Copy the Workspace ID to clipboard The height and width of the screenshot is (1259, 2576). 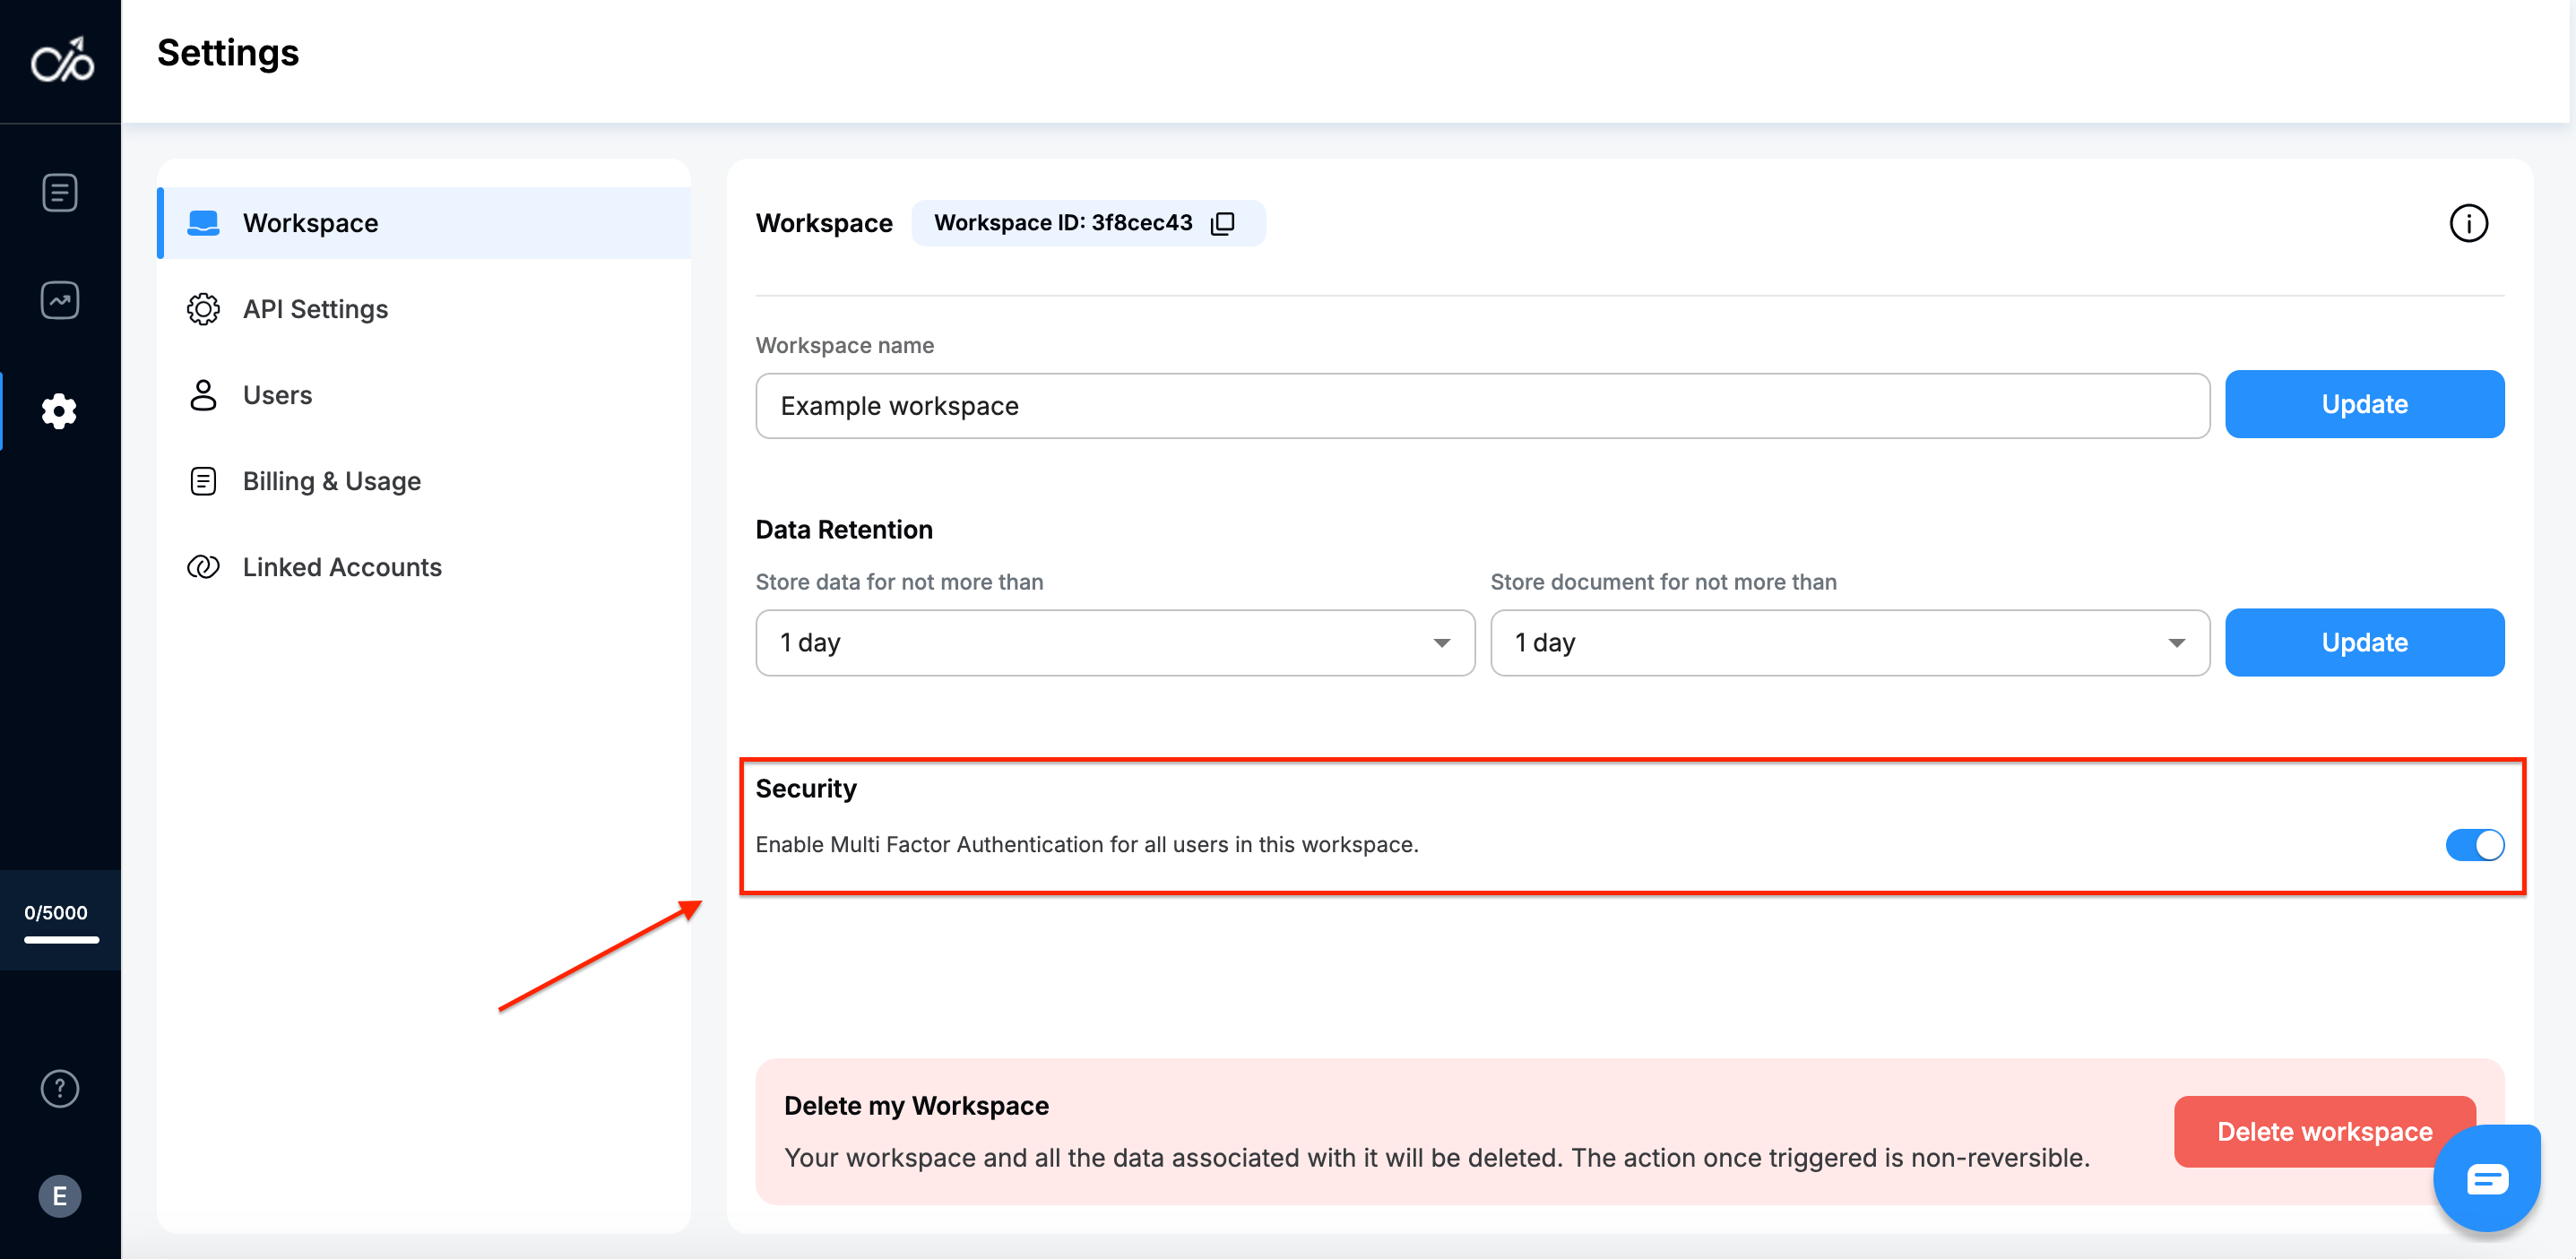point(1222,223)
